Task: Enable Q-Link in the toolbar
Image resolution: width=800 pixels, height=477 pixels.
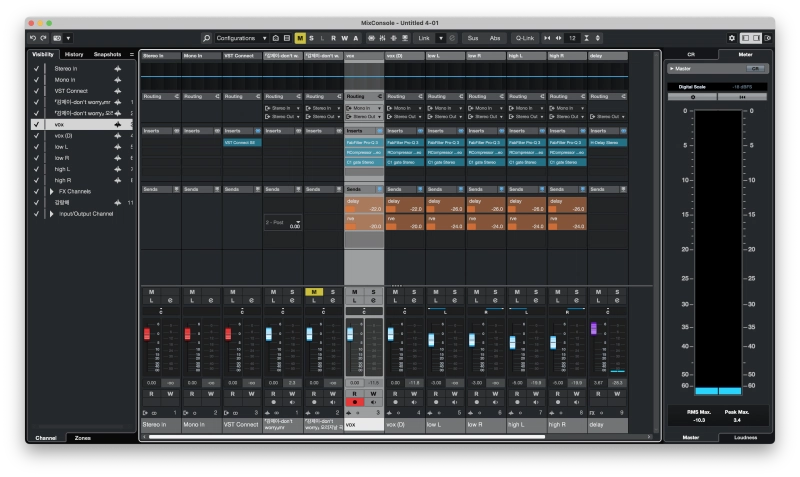Action: [524, 38]
